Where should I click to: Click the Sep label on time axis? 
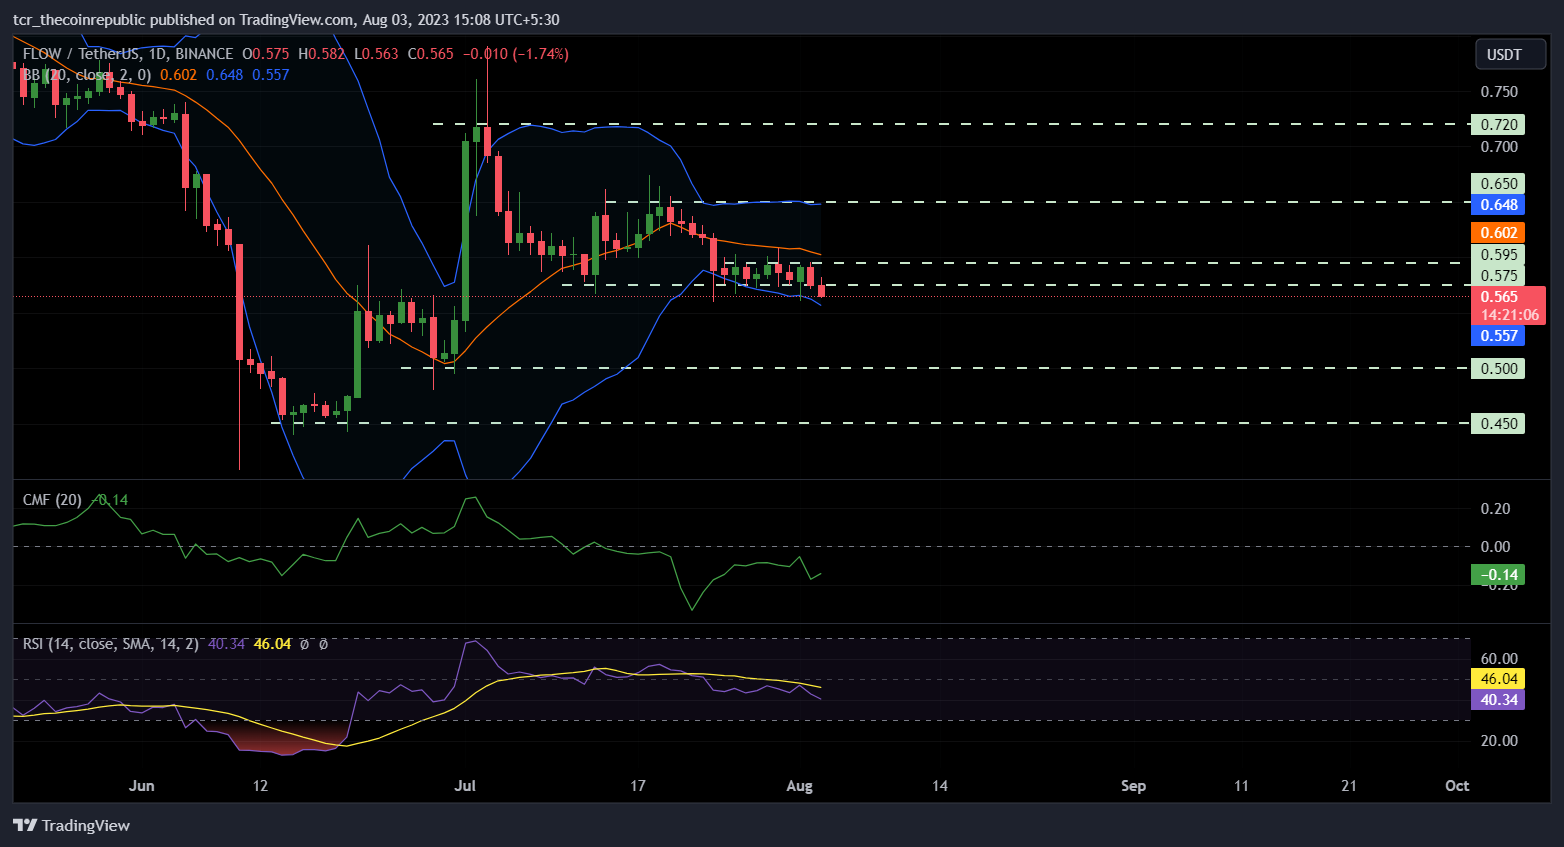click(1133, 786)
